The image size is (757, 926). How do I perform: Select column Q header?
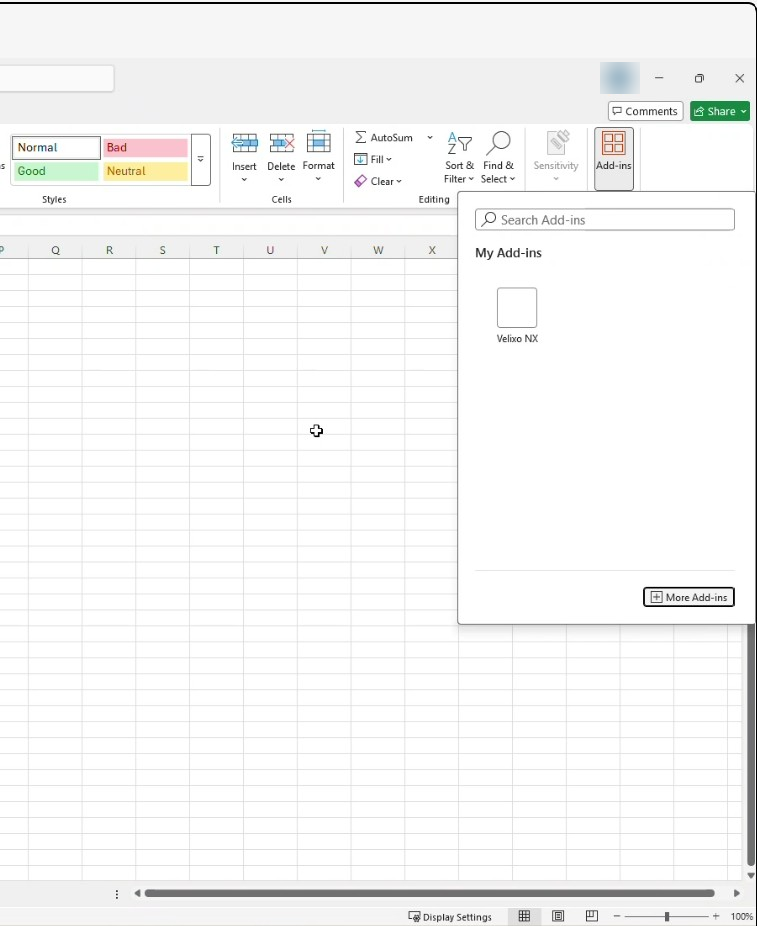tap(56, 250)
